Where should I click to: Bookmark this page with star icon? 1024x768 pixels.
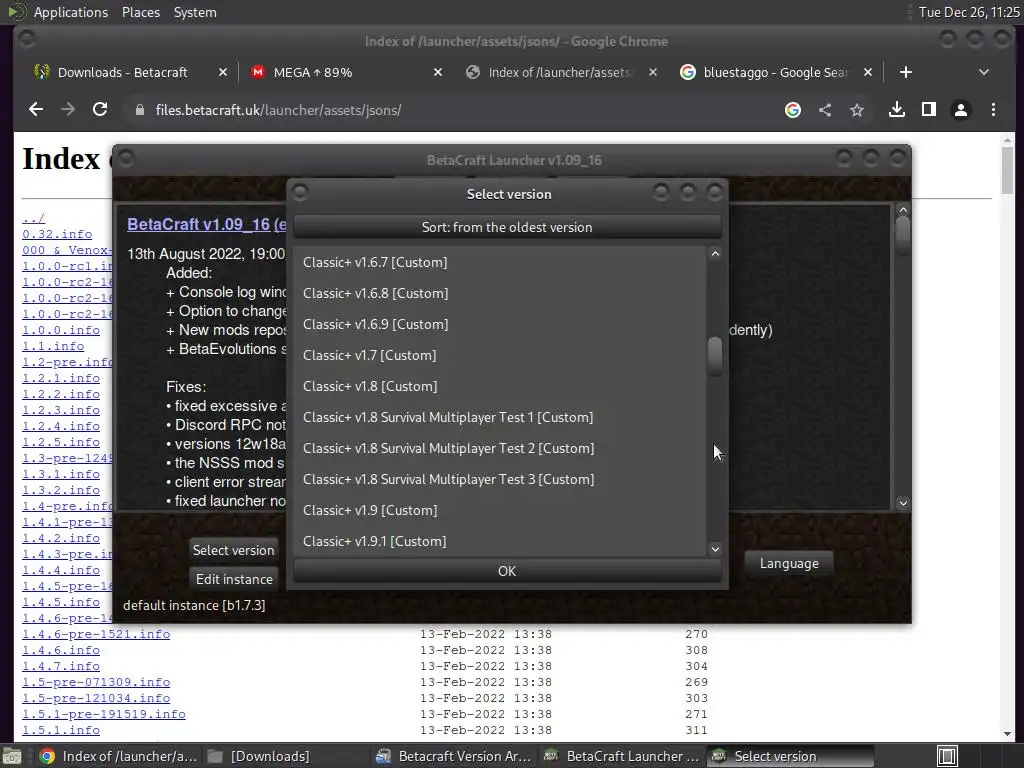(x=857, y=110)
